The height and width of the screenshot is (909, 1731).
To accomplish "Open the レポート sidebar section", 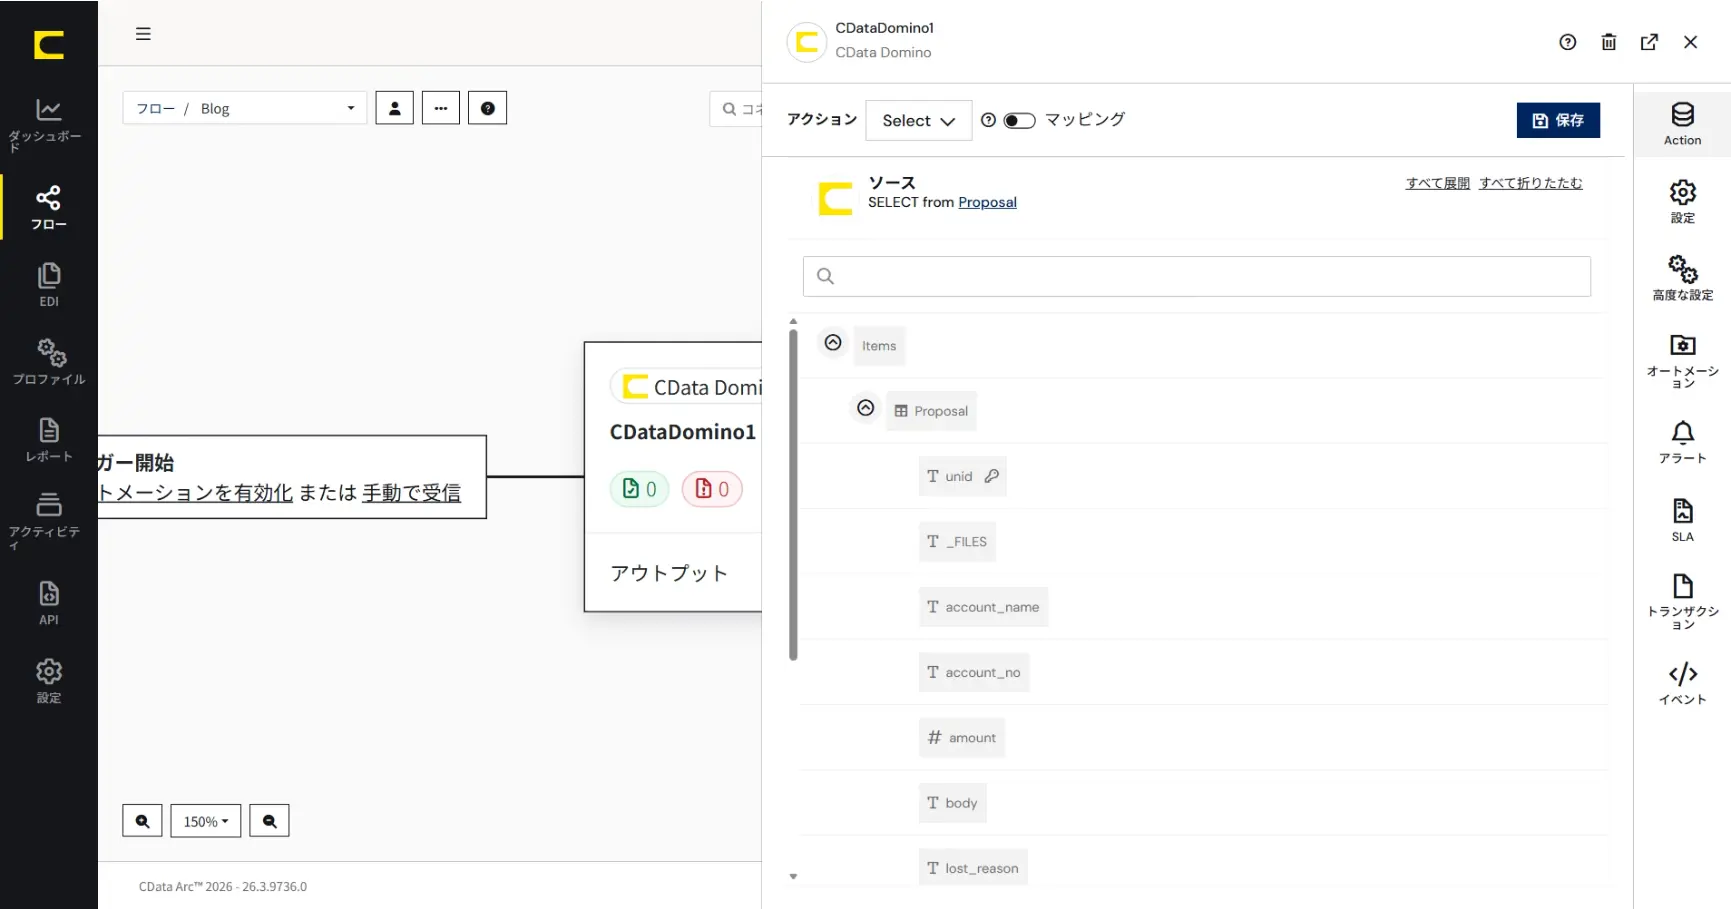I will pos(48,440).
